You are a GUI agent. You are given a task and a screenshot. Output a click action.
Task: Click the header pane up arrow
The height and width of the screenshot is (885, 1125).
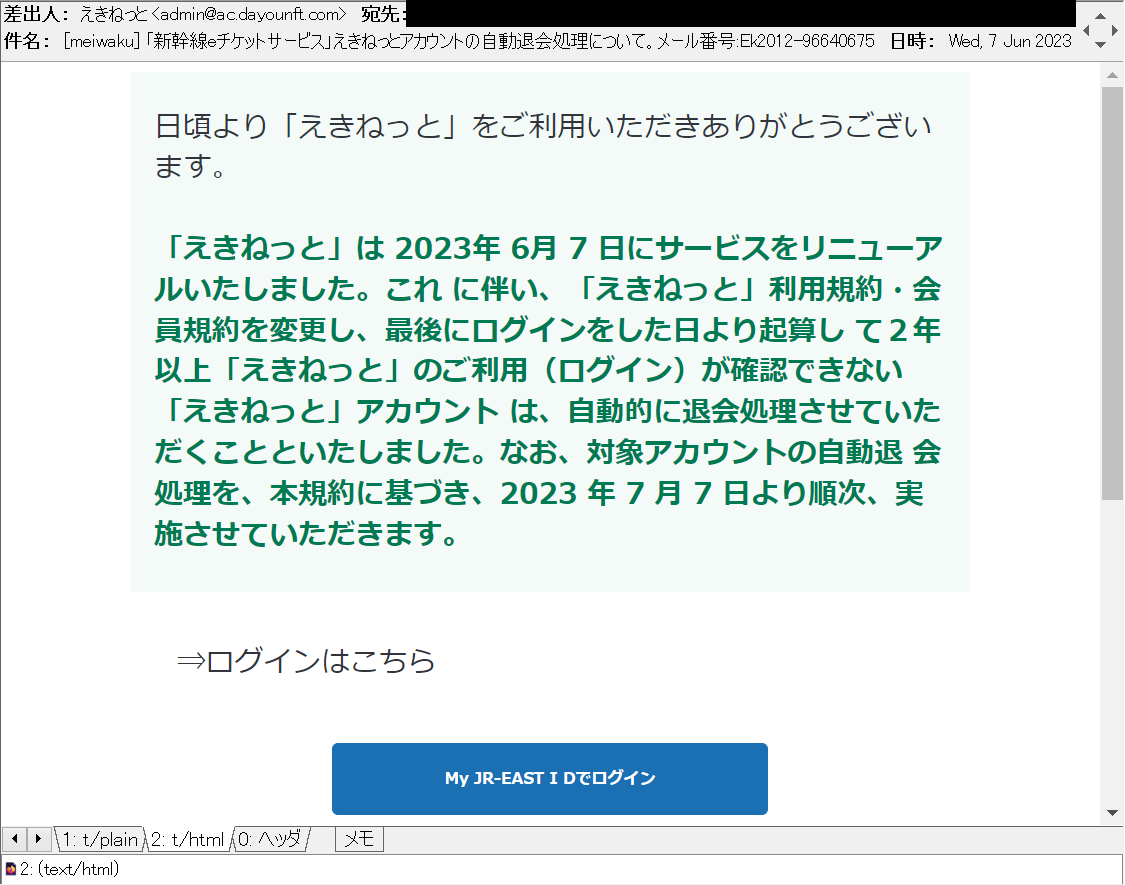(1101, 15)
